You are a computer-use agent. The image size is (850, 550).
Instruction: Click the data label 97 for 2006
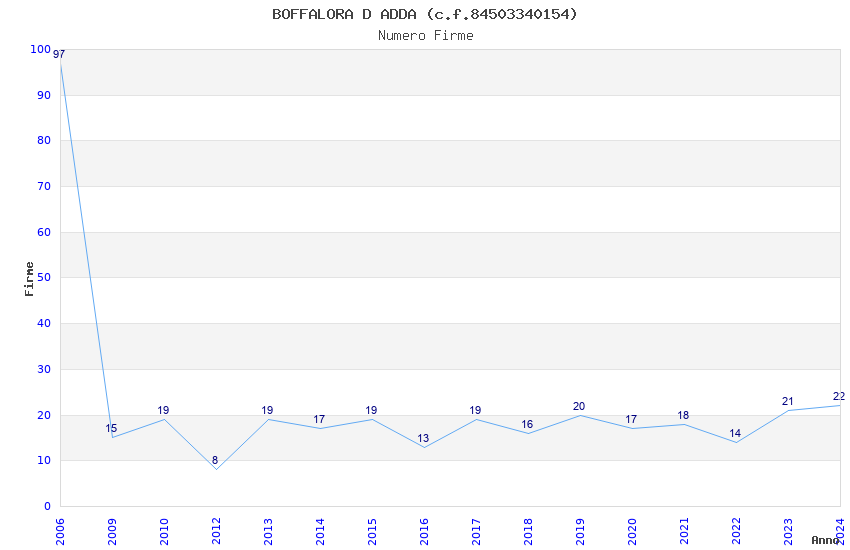[x=59, y=54]
